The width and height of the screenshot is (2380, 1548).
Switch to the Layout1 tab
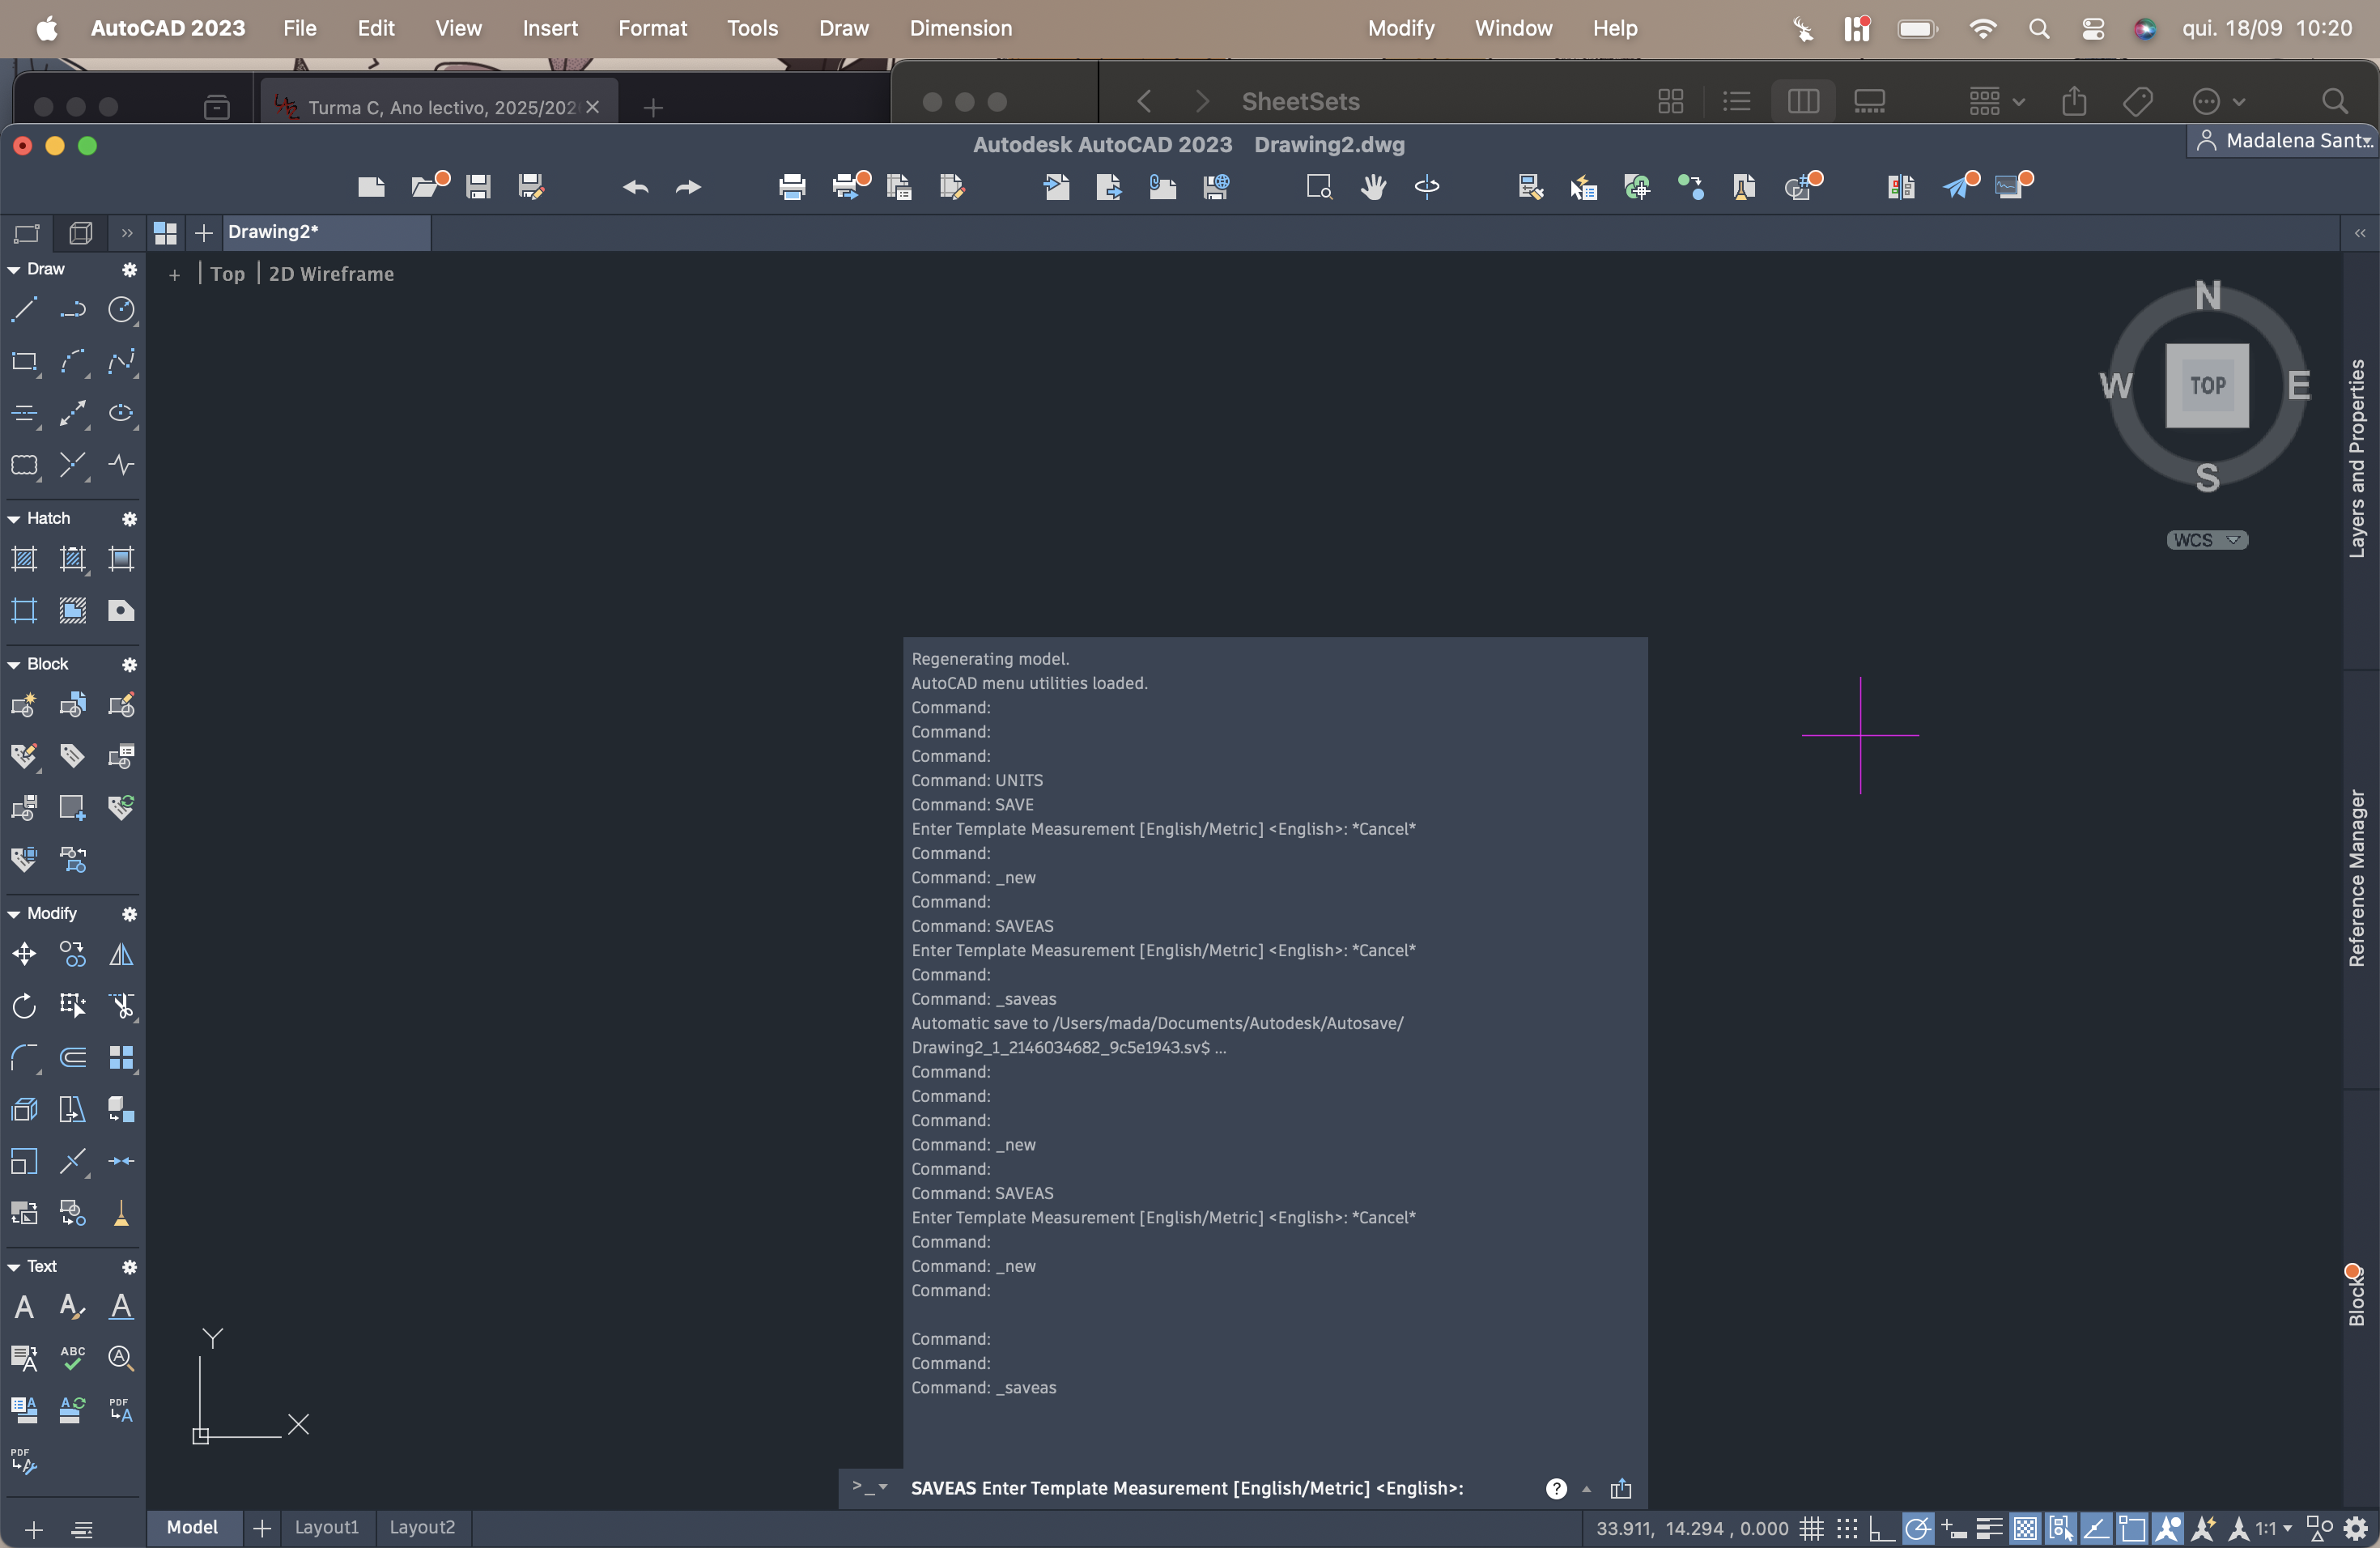(x=326, y=1527)
